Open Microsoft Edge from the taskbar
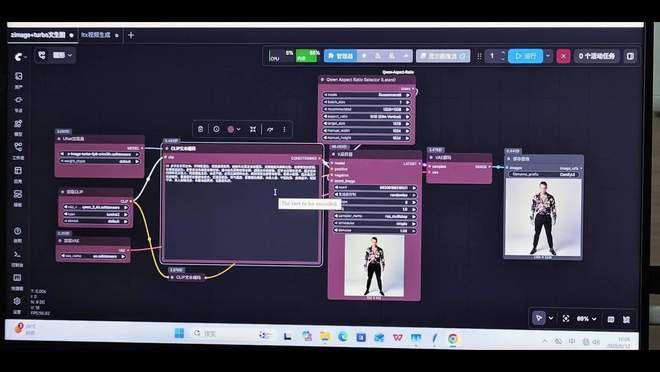660x372 pixels. (343, 336)
